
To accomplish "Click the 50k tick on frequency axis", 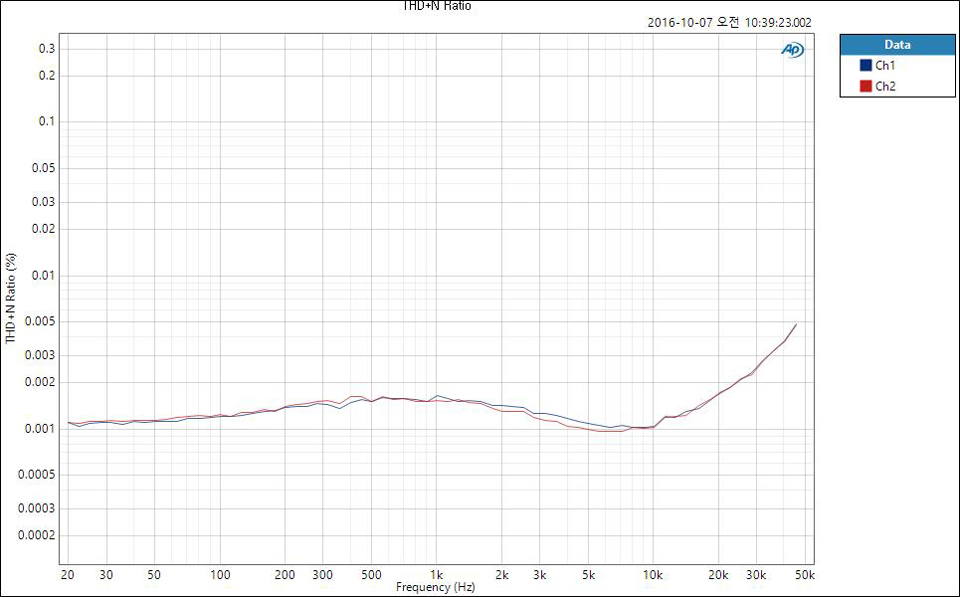I will coord(804,576).
